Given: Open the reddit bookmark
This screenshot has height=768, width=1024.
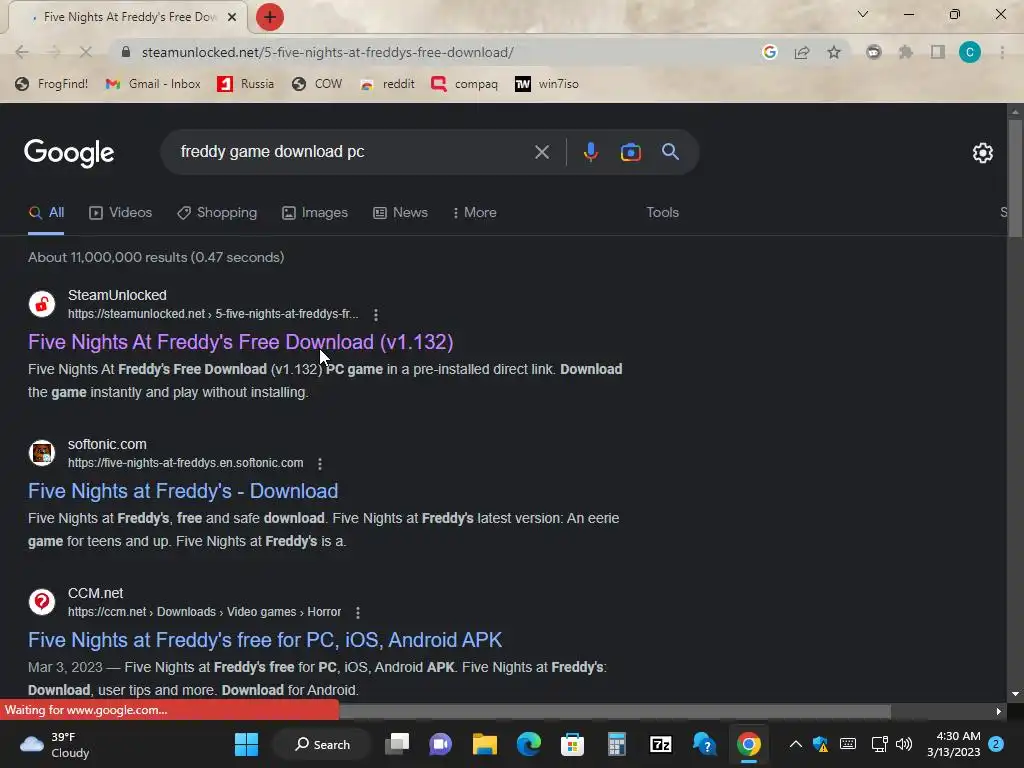Looking at the screenshot, I should (387, 84).
